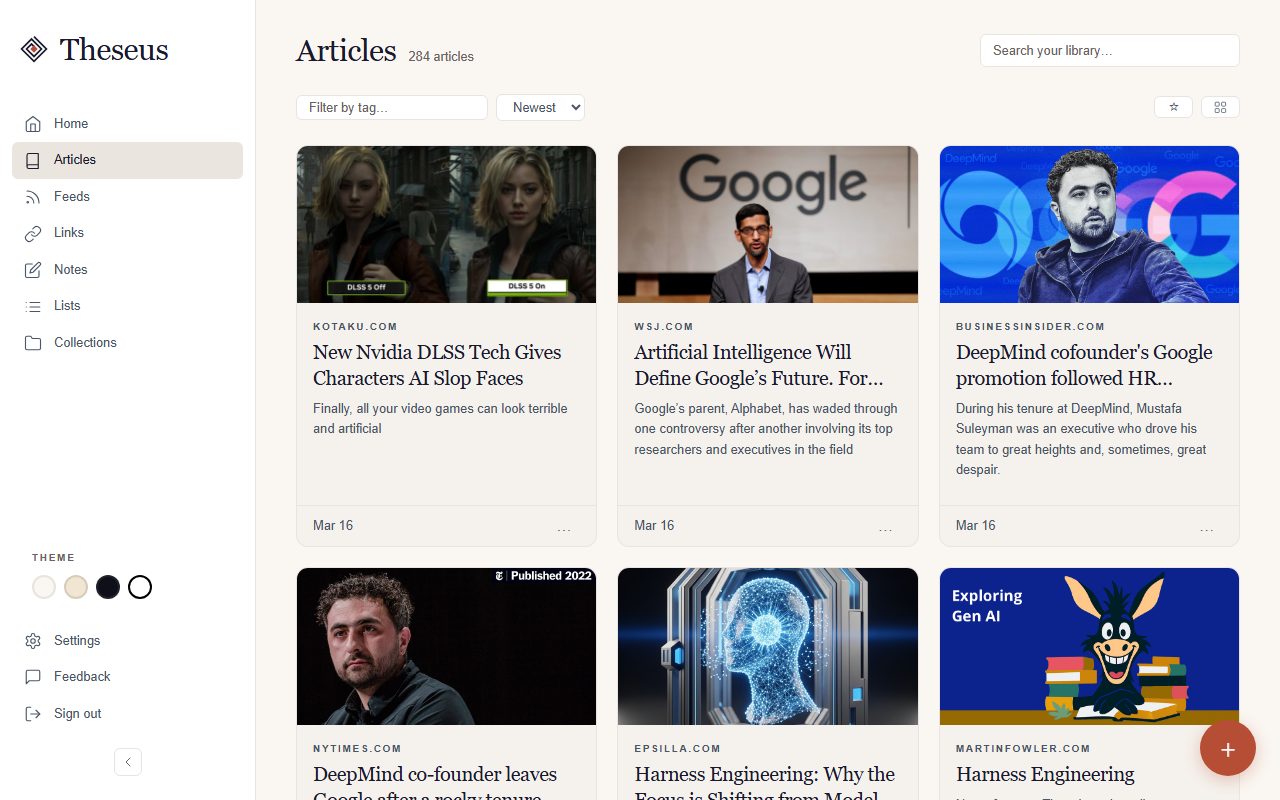Click the Feedback speech bubble icon
This screenshot has width=1280, height=800.
[x=33, y=677]
